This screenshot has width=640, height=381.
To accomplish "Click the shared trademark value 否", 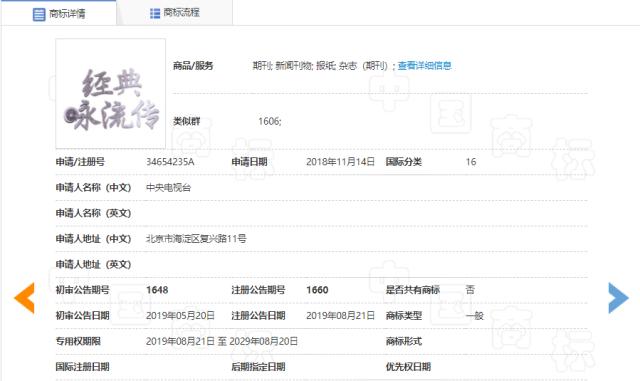I will 470,290.
